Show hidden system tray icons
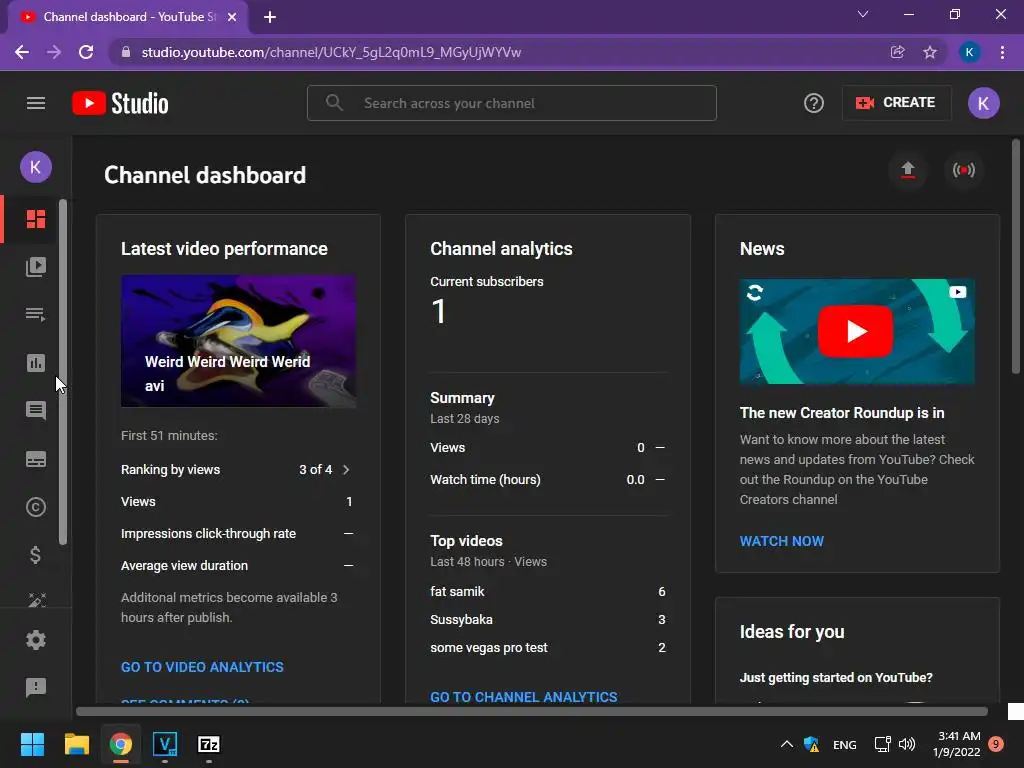The height and width of the screenshot is (768, 1024). (x=787, y=744)
